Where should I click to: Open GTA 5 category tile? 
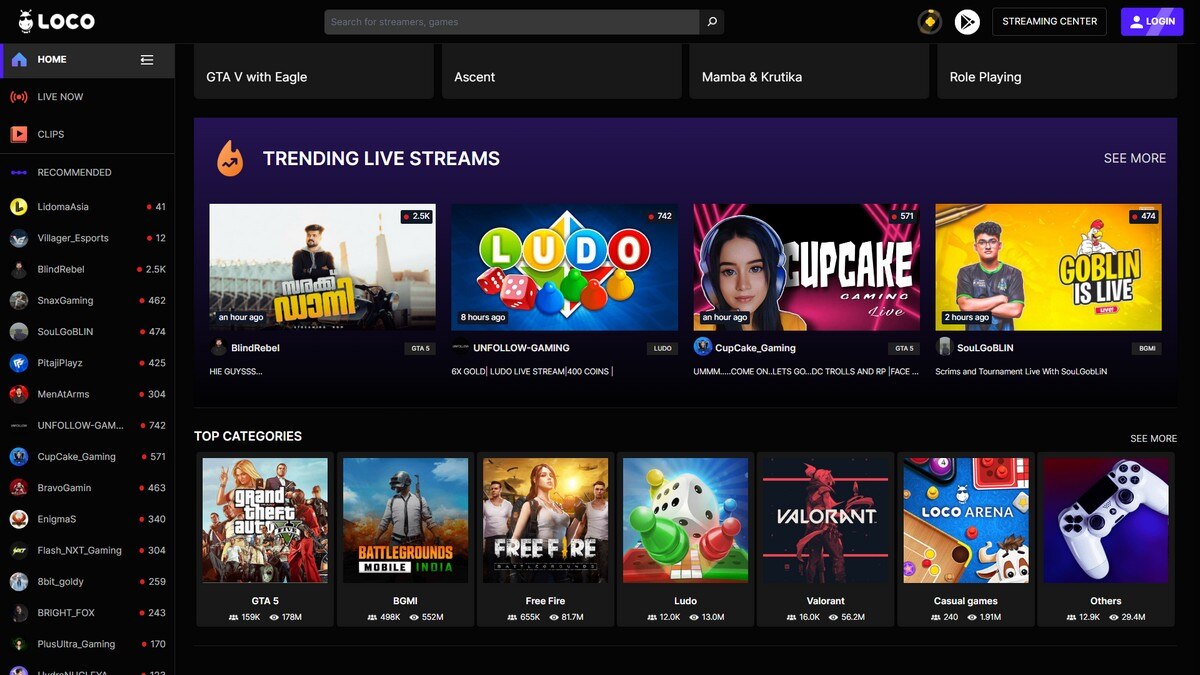[265, 539]
